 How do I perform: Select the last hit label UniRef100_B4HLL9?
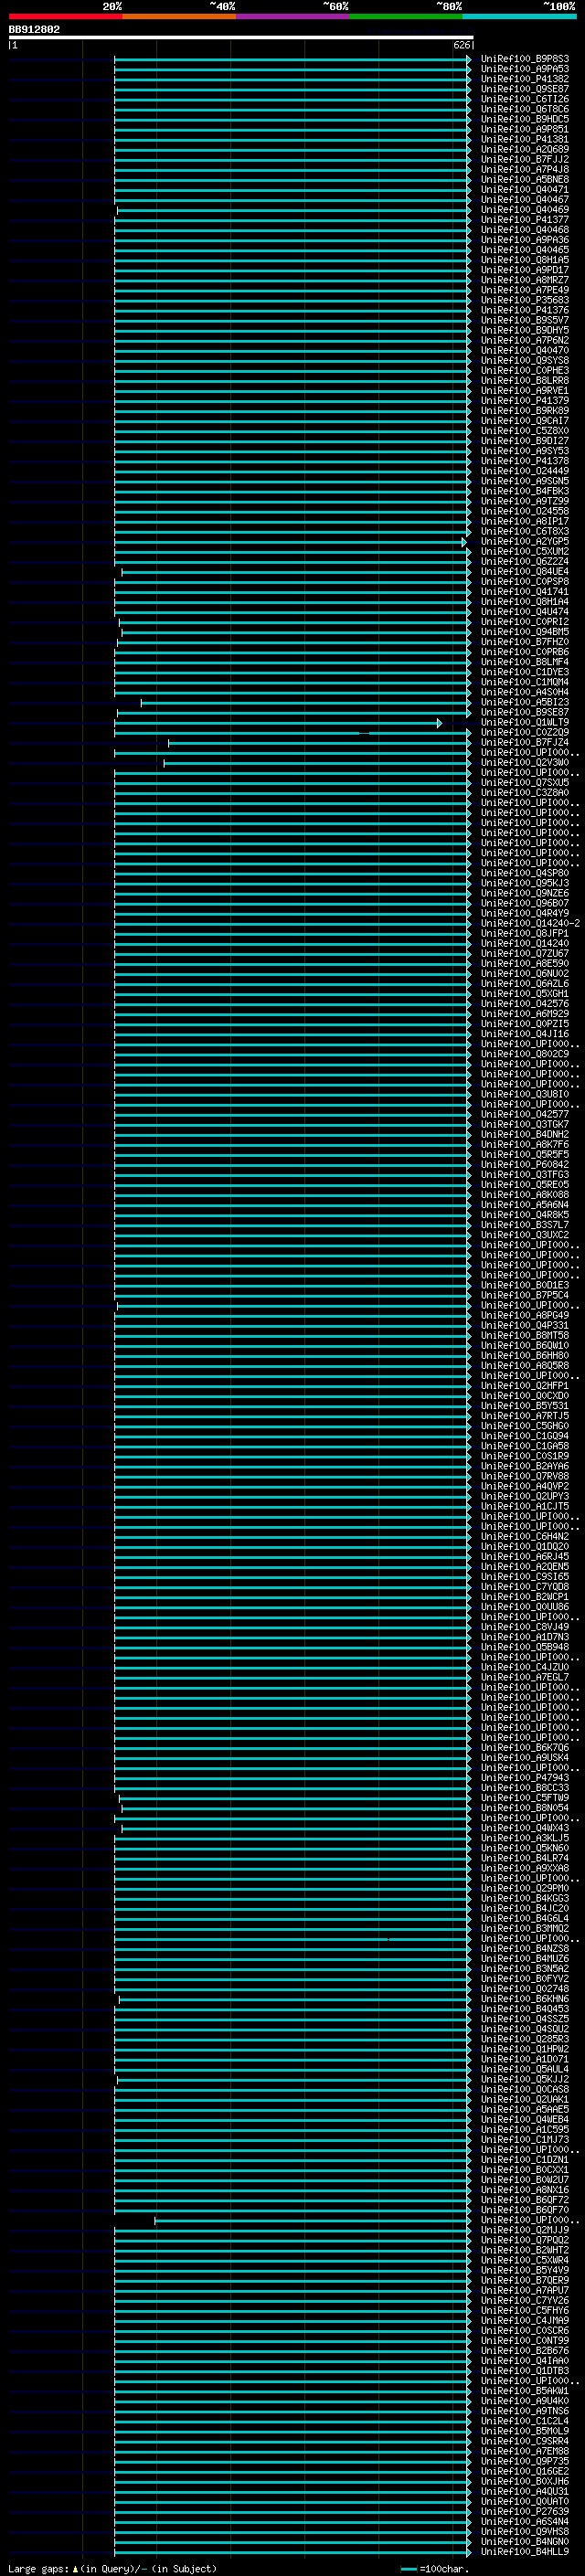tap(525, 2551)
